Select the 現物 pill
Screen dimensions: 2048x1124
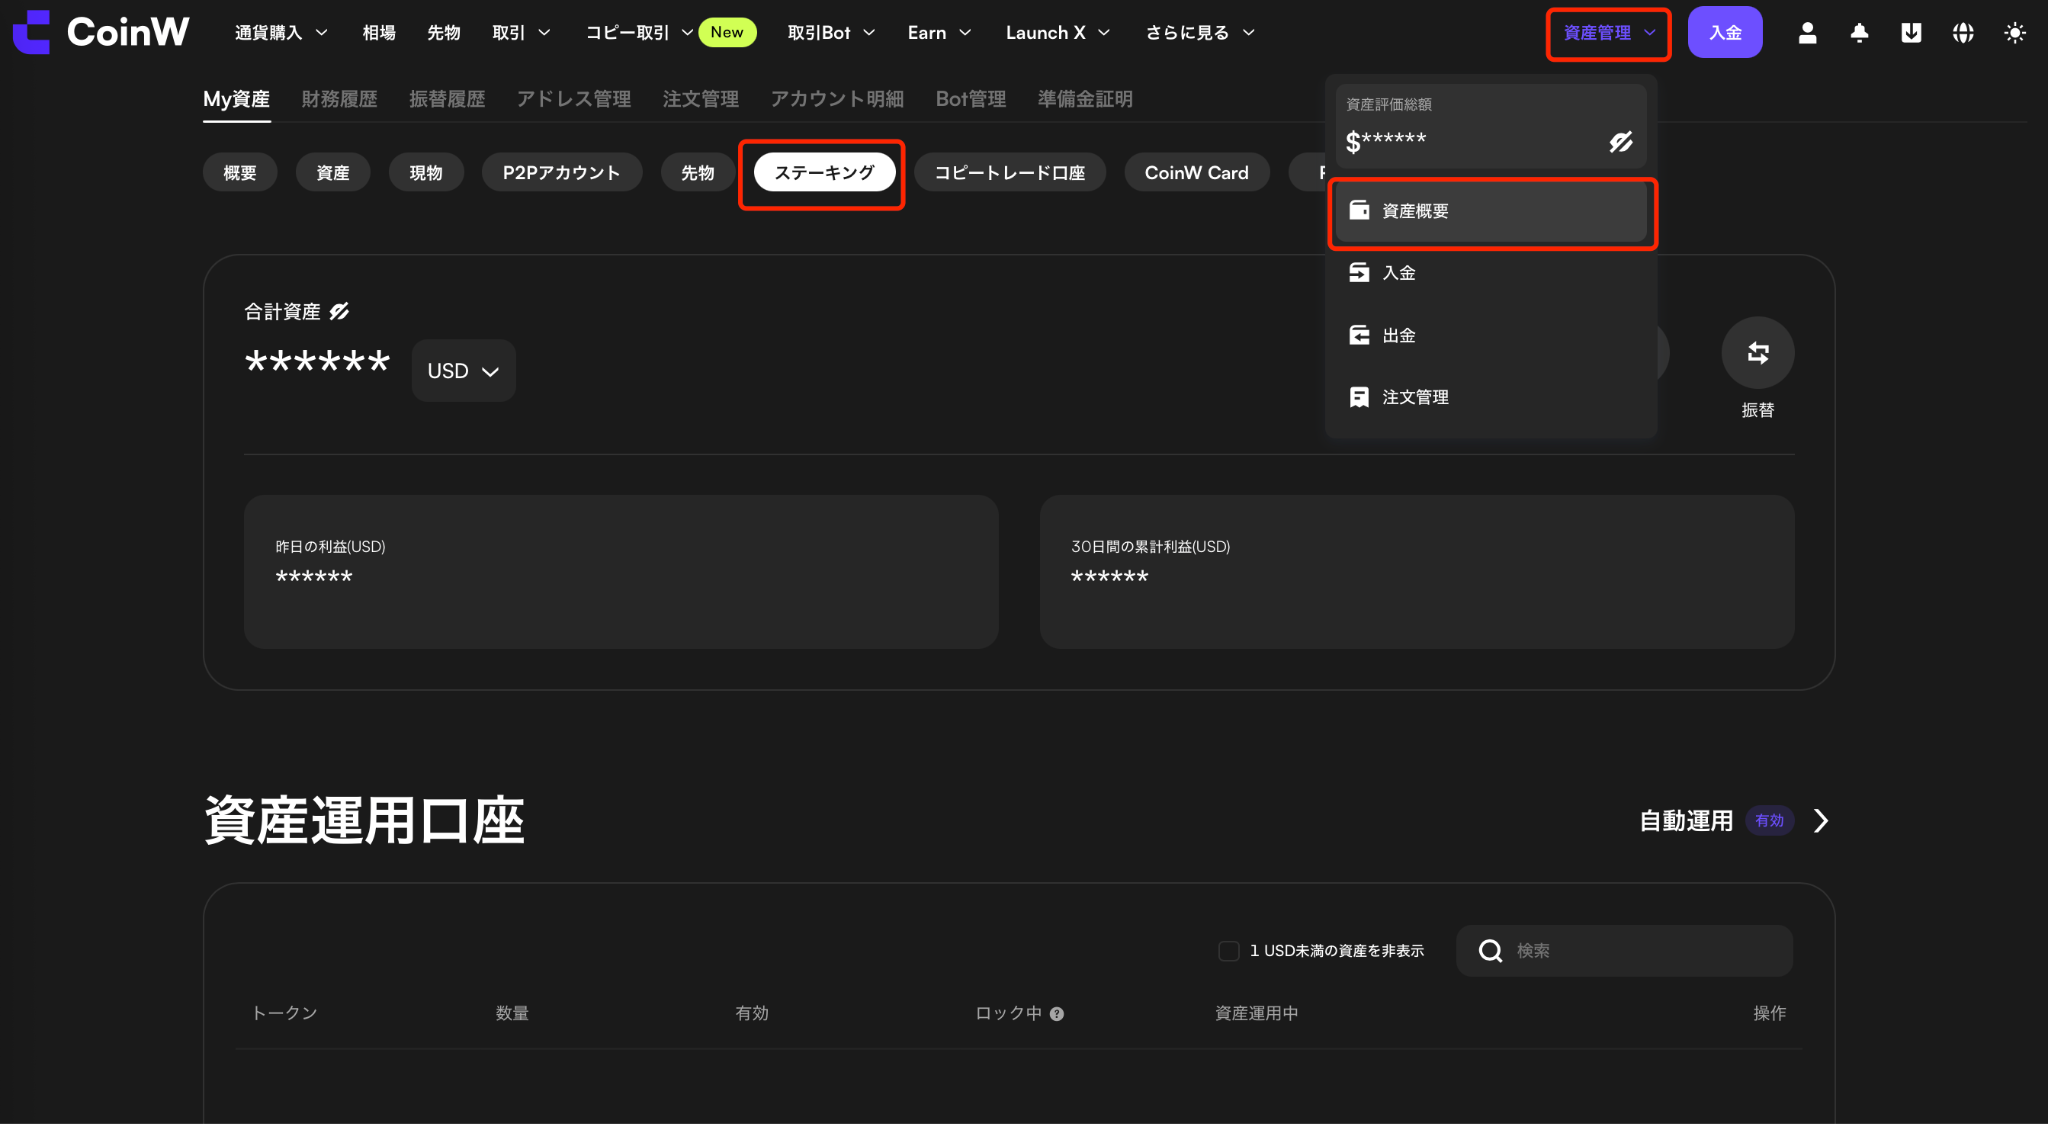pos(426,172)
